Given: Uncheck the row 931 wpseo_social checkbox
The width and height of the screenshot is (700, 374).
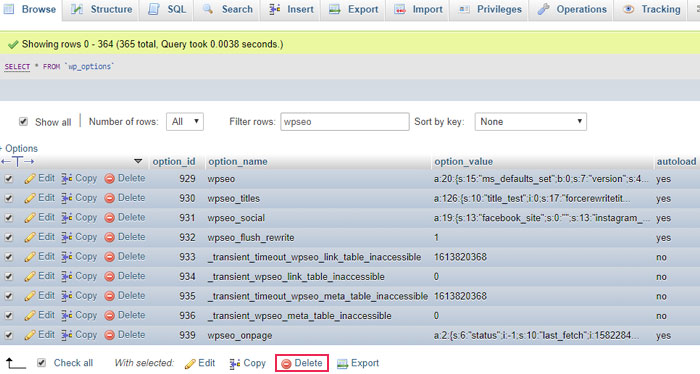Looking at the screenshot, I should pyautogui.click(x=8, y=218).
